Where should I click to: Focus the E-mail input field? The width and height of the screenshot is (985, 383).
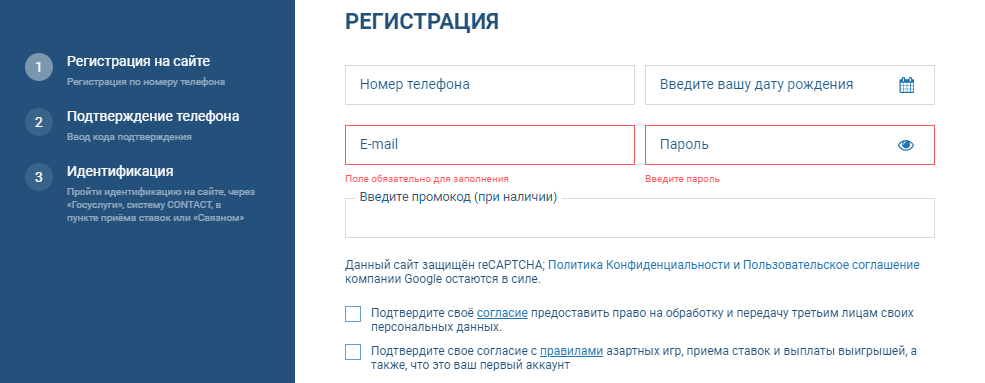click(490, 145)
